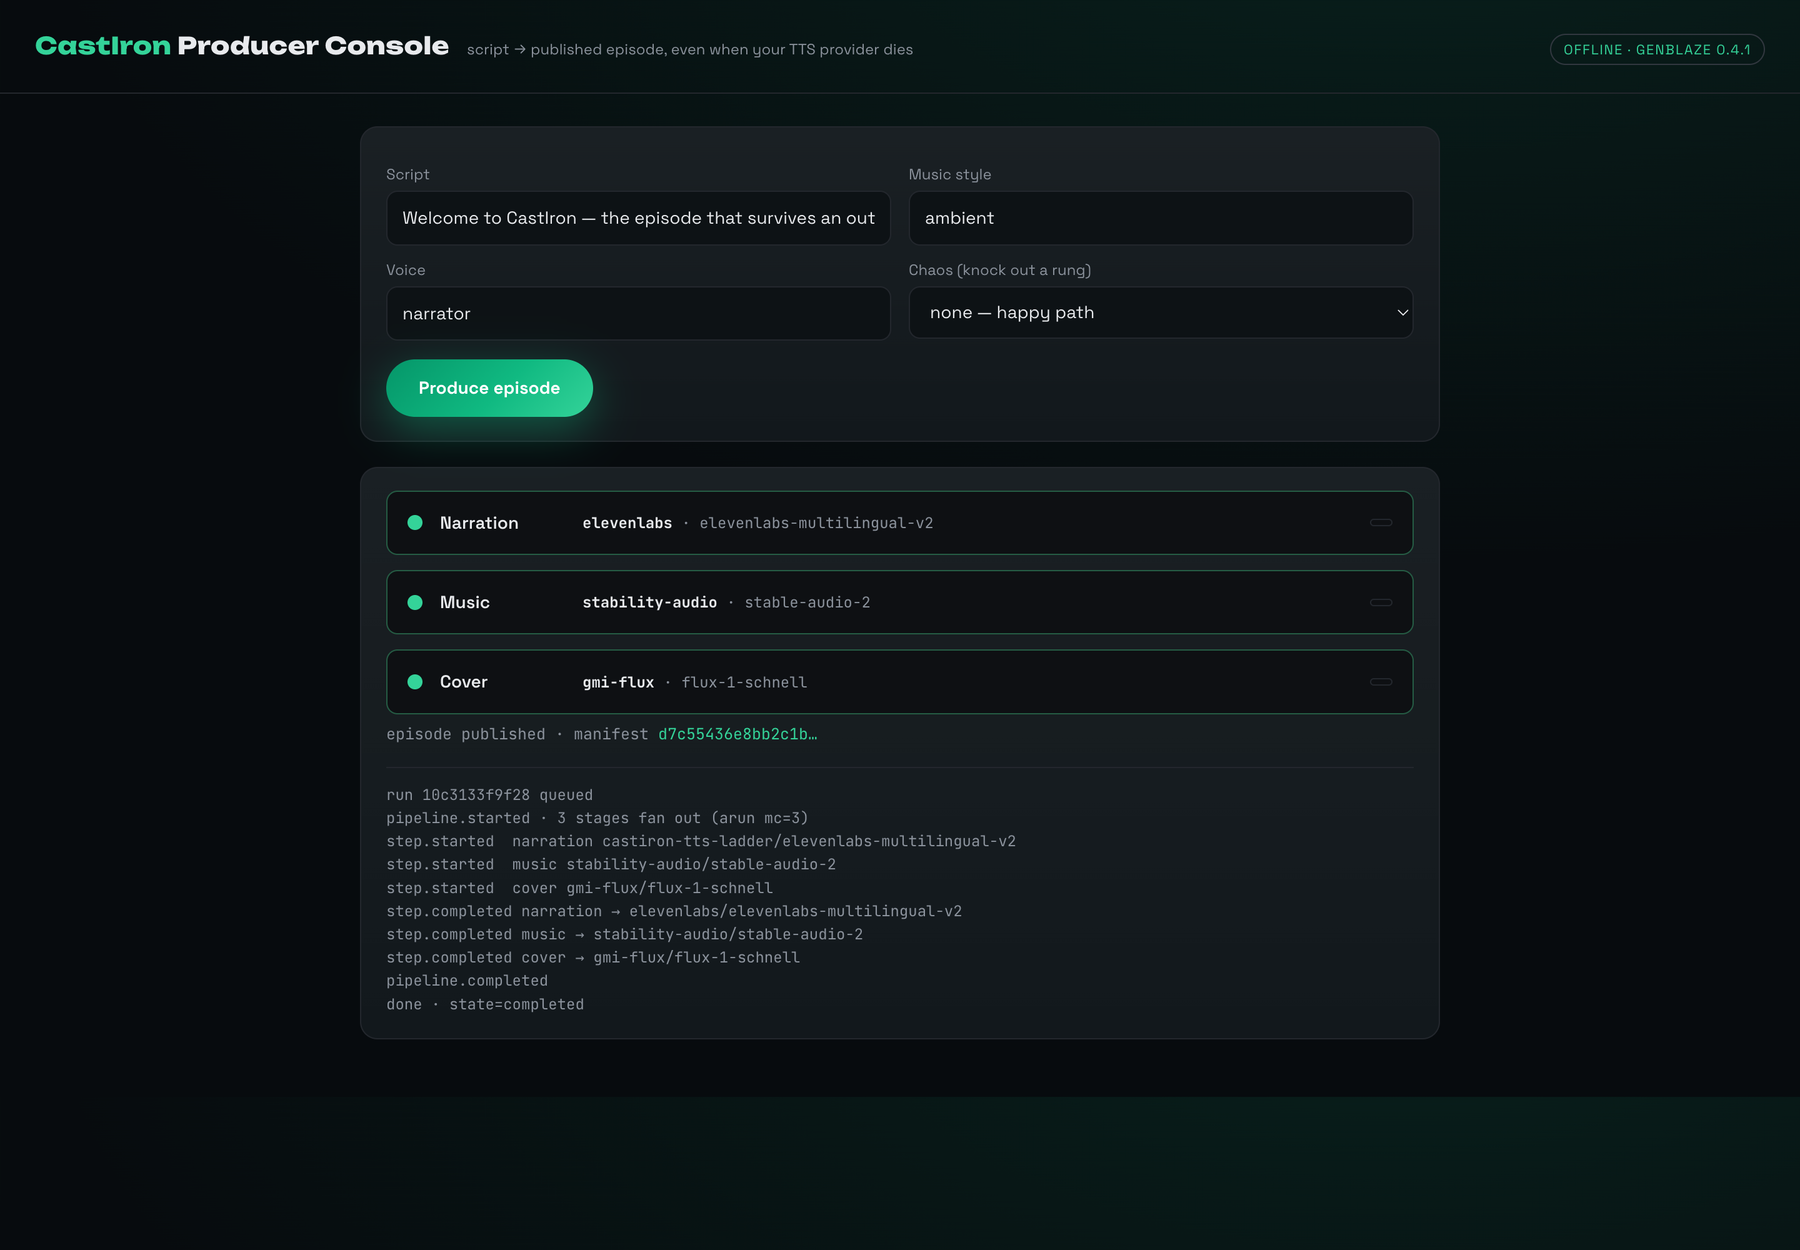Click the Produce episode button

(x=489, y=388)
